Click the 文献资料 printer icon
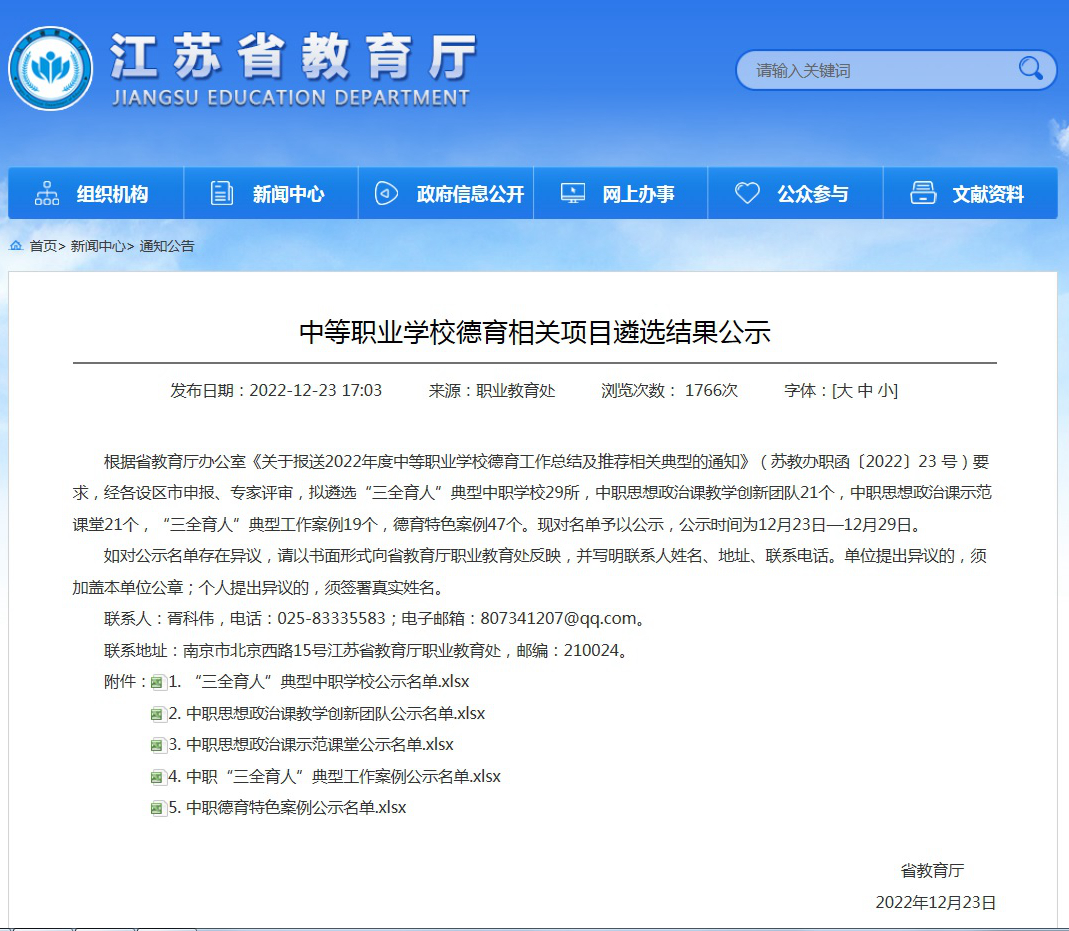Image resolution: width=1069 pixels, height=931 pixels. point(923,193)
